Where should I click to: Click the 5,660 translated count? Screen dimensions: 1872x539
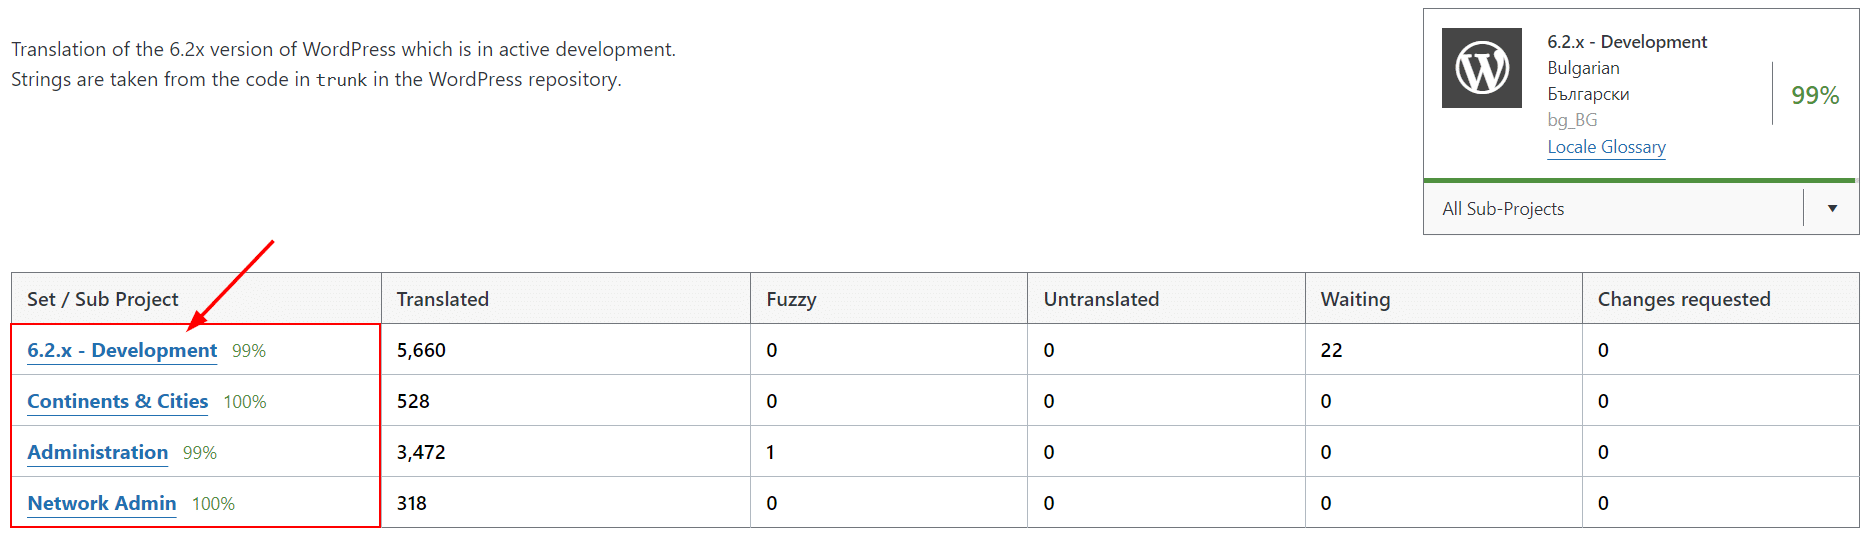pos(421,351)
